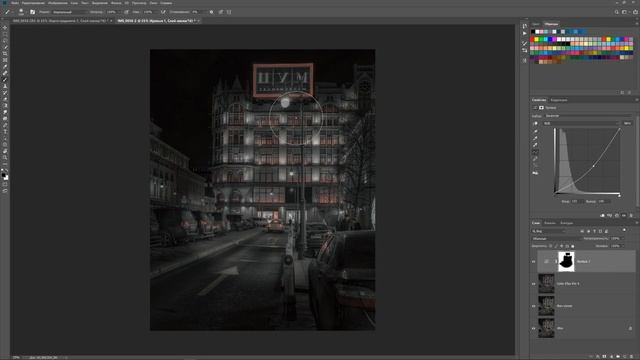Select the Gradient tool
Image resolution: width=640 pixels, height=360 pixels.
click(5, 105)
